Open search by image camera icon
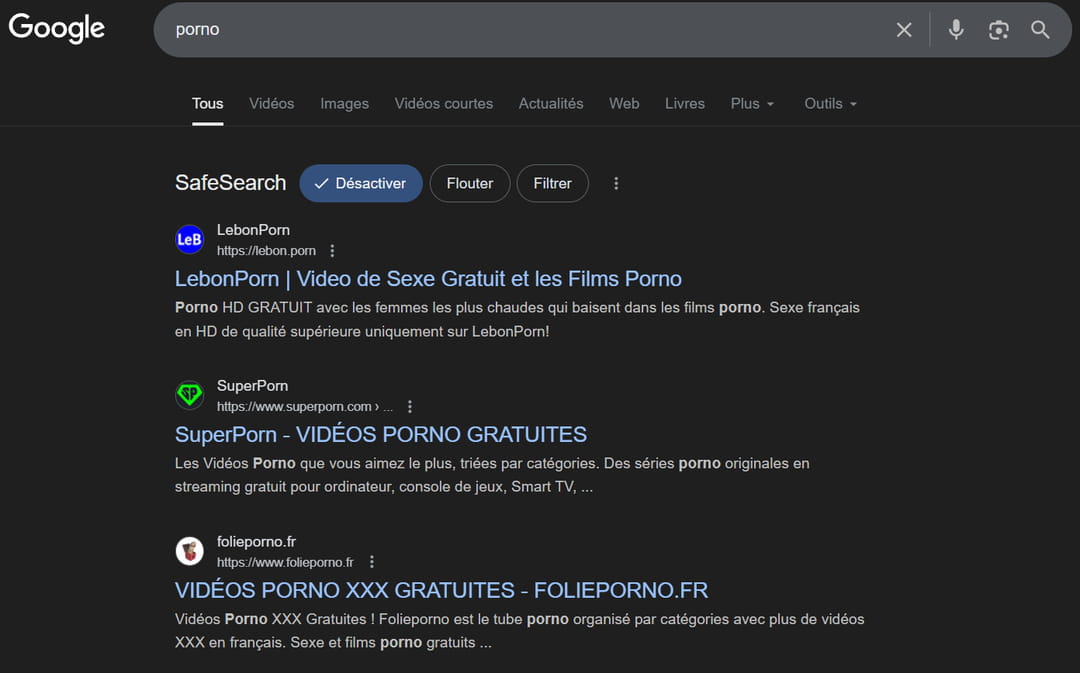The height and width of the screenshot is (673, 1080). 998,30
